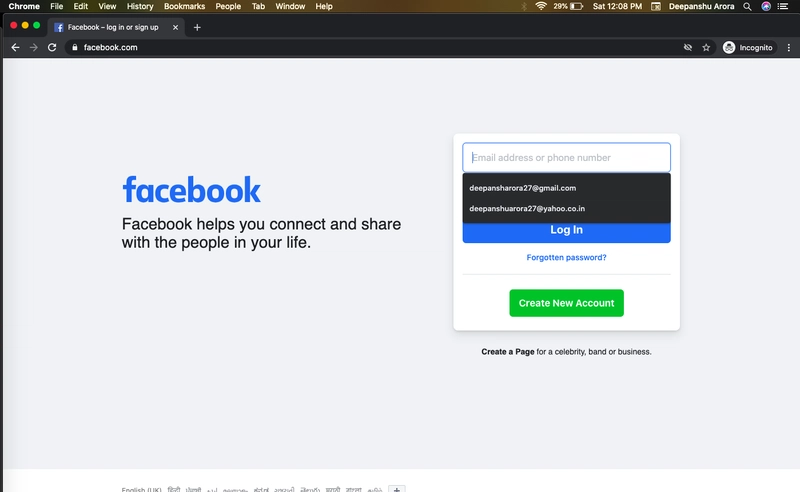Open the Tab menu

tap(258, 6)
